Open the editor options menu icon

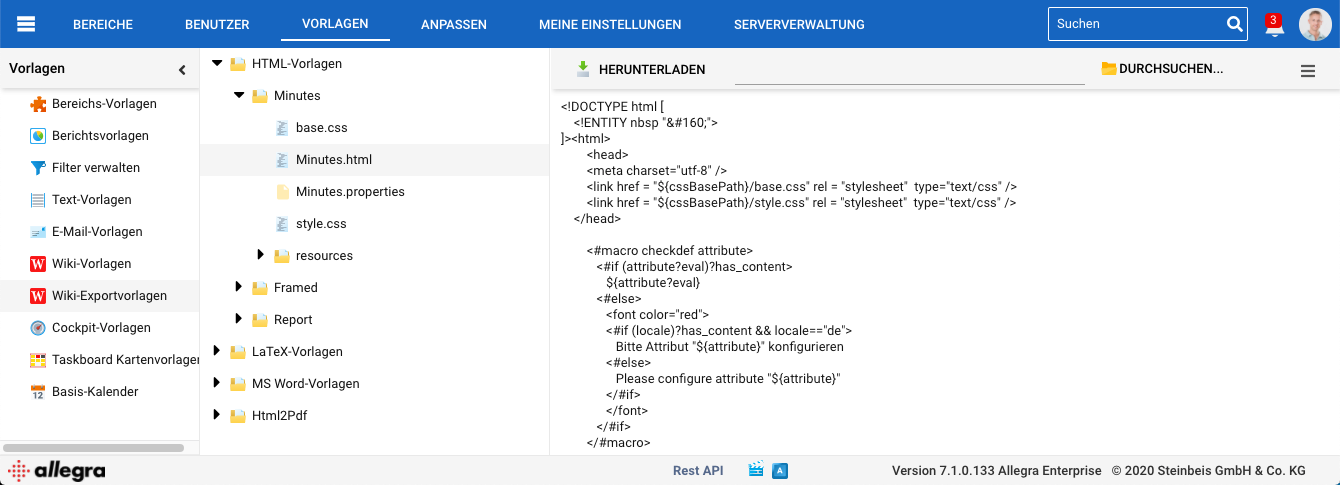coord(1307,70)
